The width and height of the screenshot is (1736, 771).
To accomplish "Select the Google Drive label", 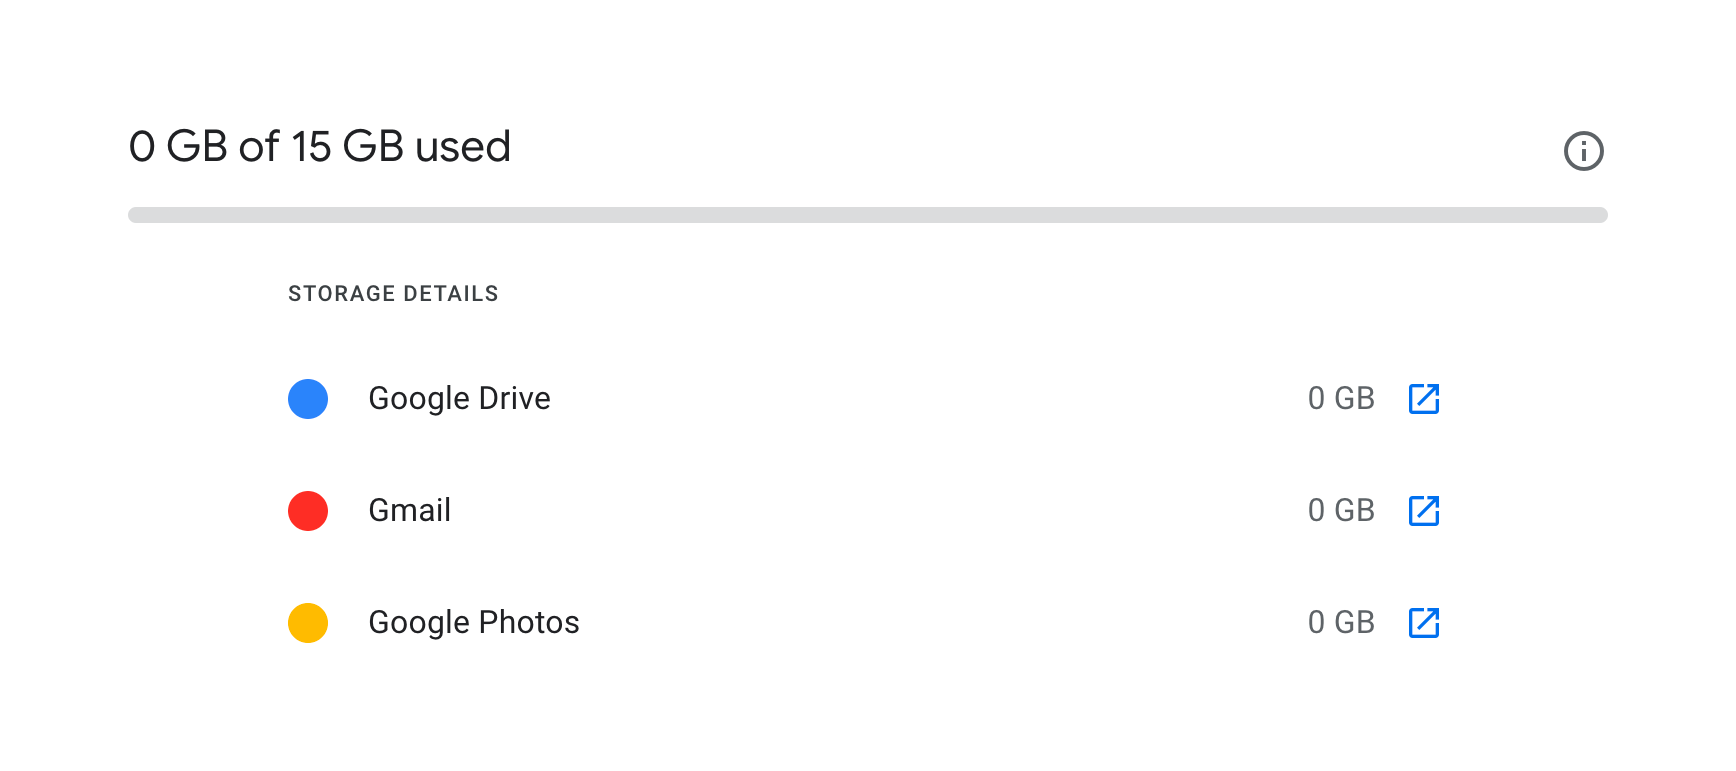I will (459, 399).
